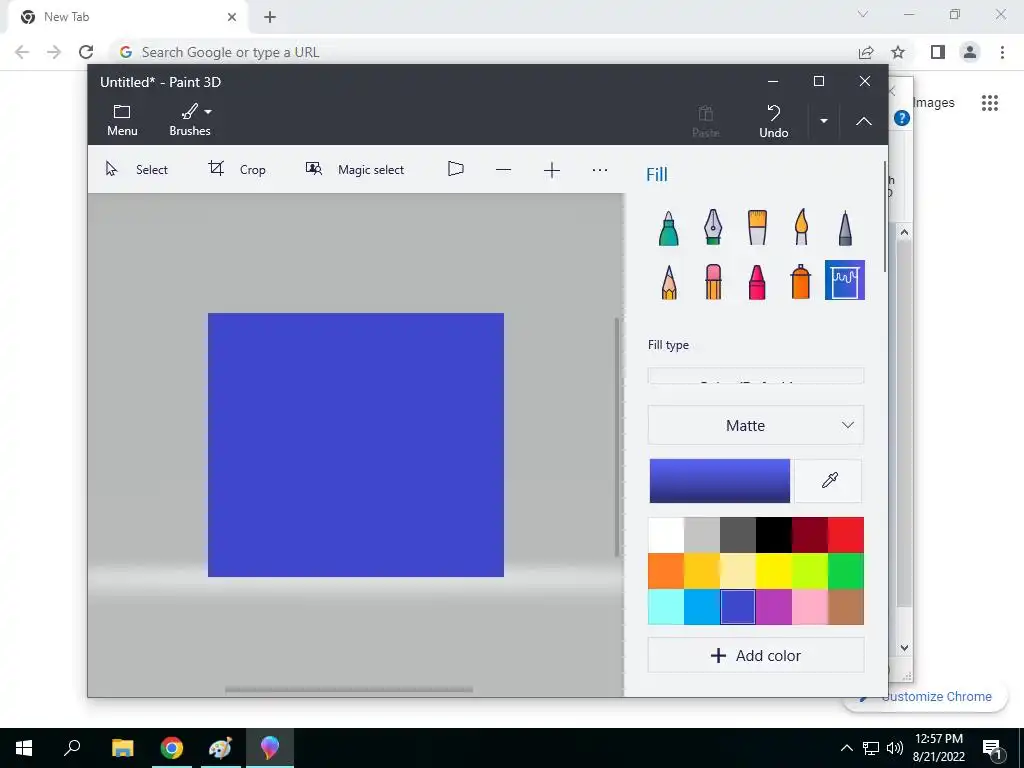
Task: Open the taskbar notification center
Action: click(x=991, y=748)
